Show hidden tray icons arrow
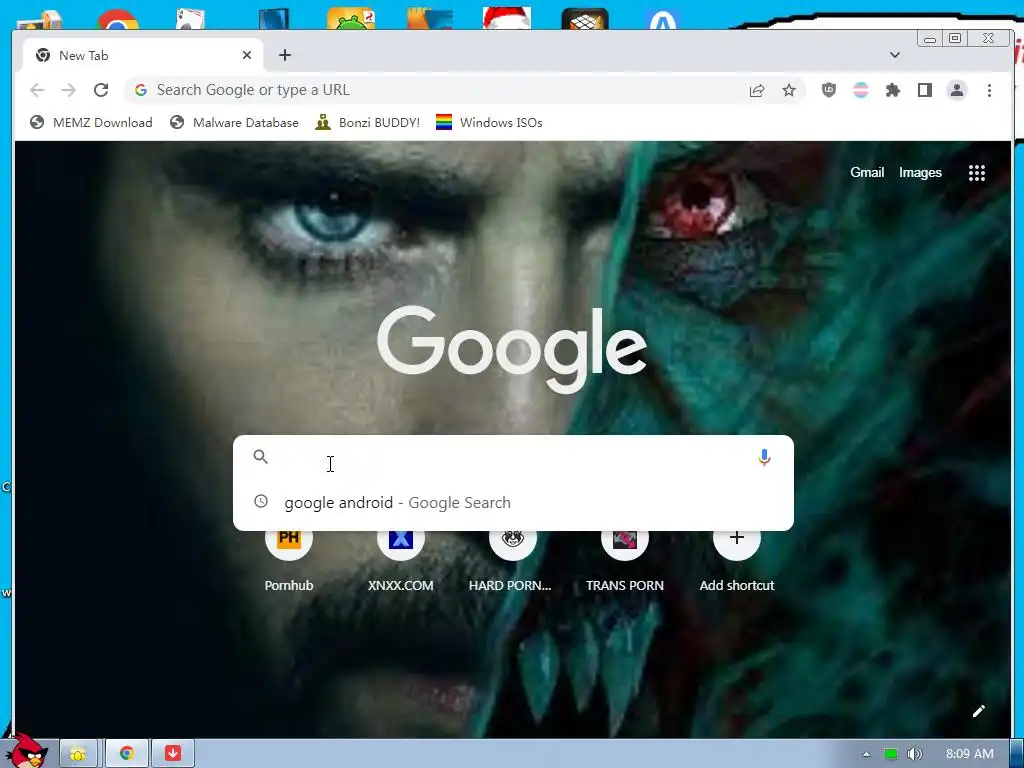 click(x=867, y=754)
